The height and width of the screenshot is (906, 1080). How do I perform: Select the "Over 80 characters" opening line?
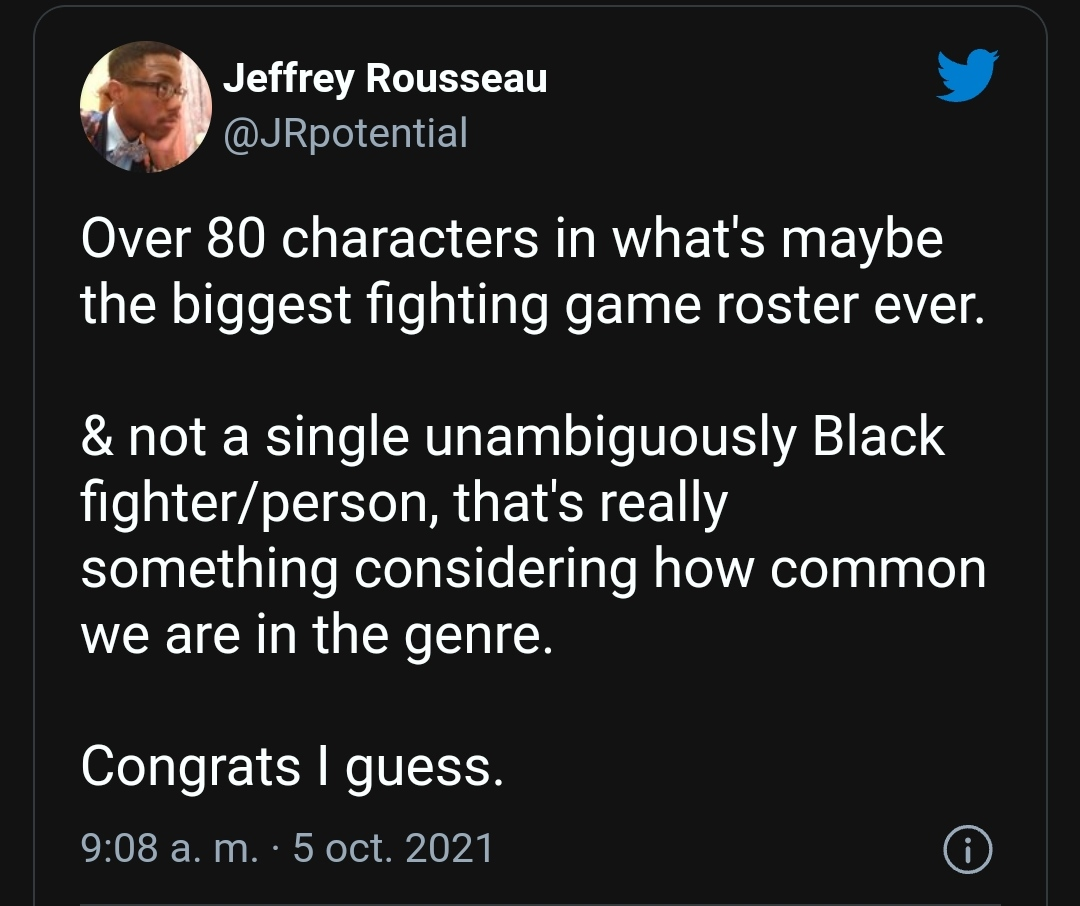[x=309, y=239]
